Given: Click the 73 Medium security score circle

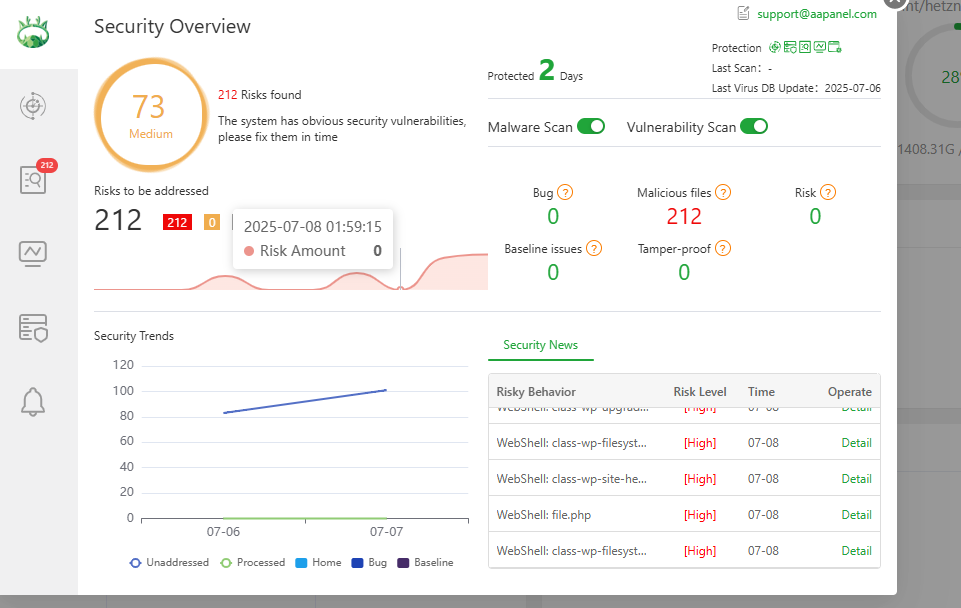Looking at the screenshot, I should 149,115.
